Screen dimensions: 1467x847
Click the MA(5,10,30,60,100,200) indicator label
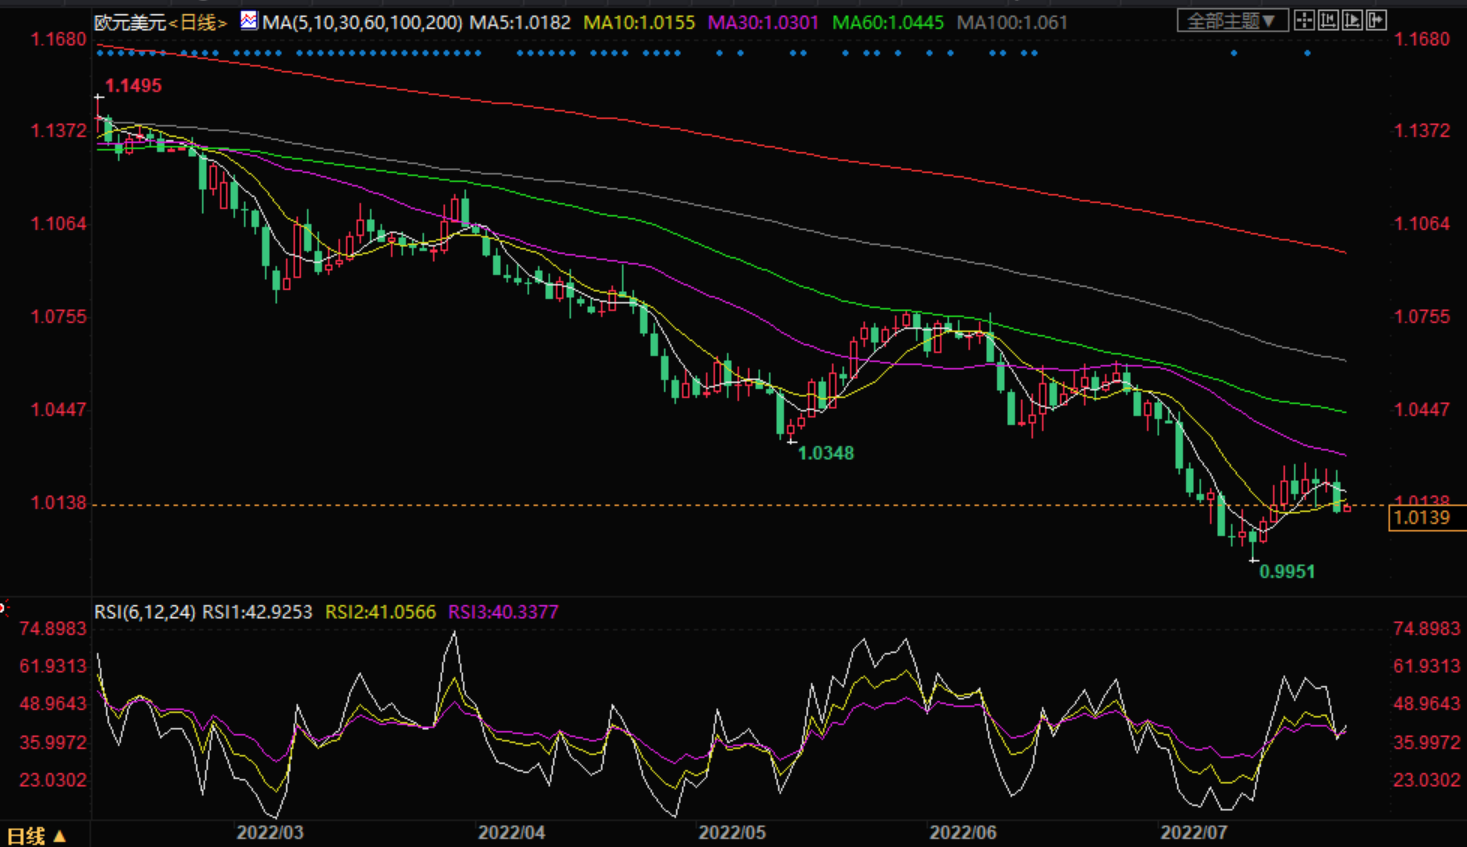[x=362, y=22]
